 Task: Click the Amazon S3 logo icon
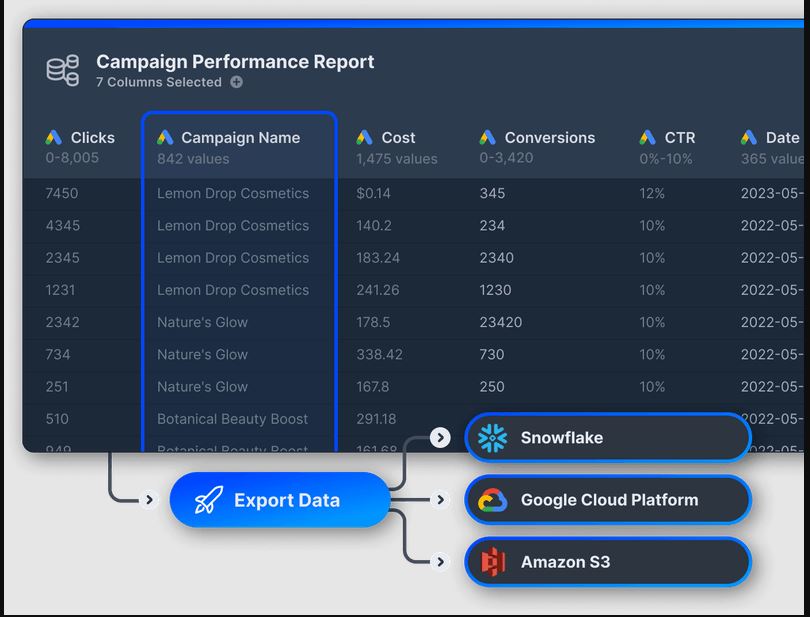pyautogui.click(x=493, y=562)
